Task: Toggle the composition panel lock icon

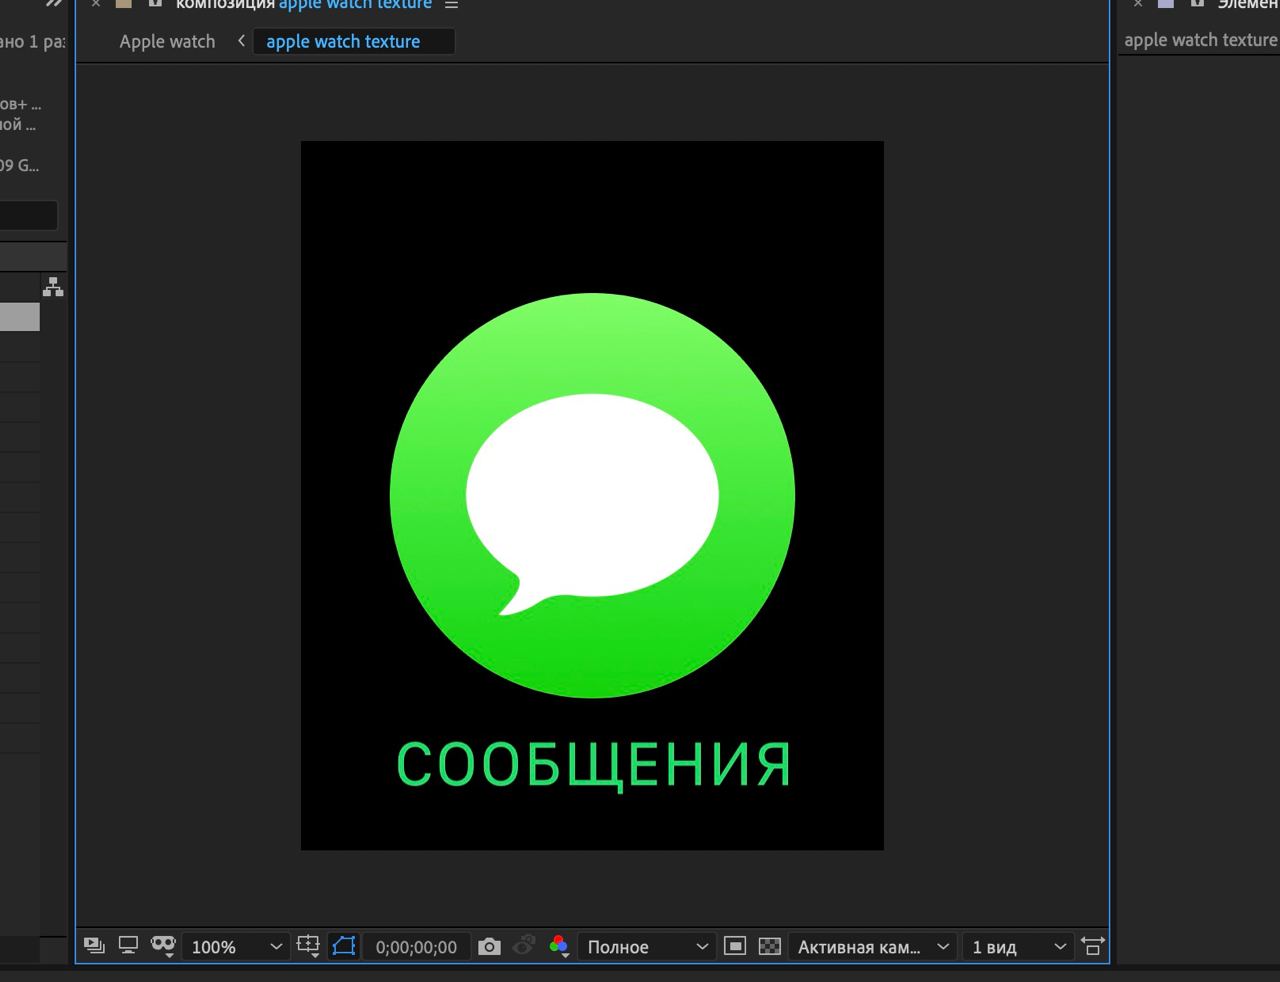Action: pyautogui.click(x=155, y=3)
